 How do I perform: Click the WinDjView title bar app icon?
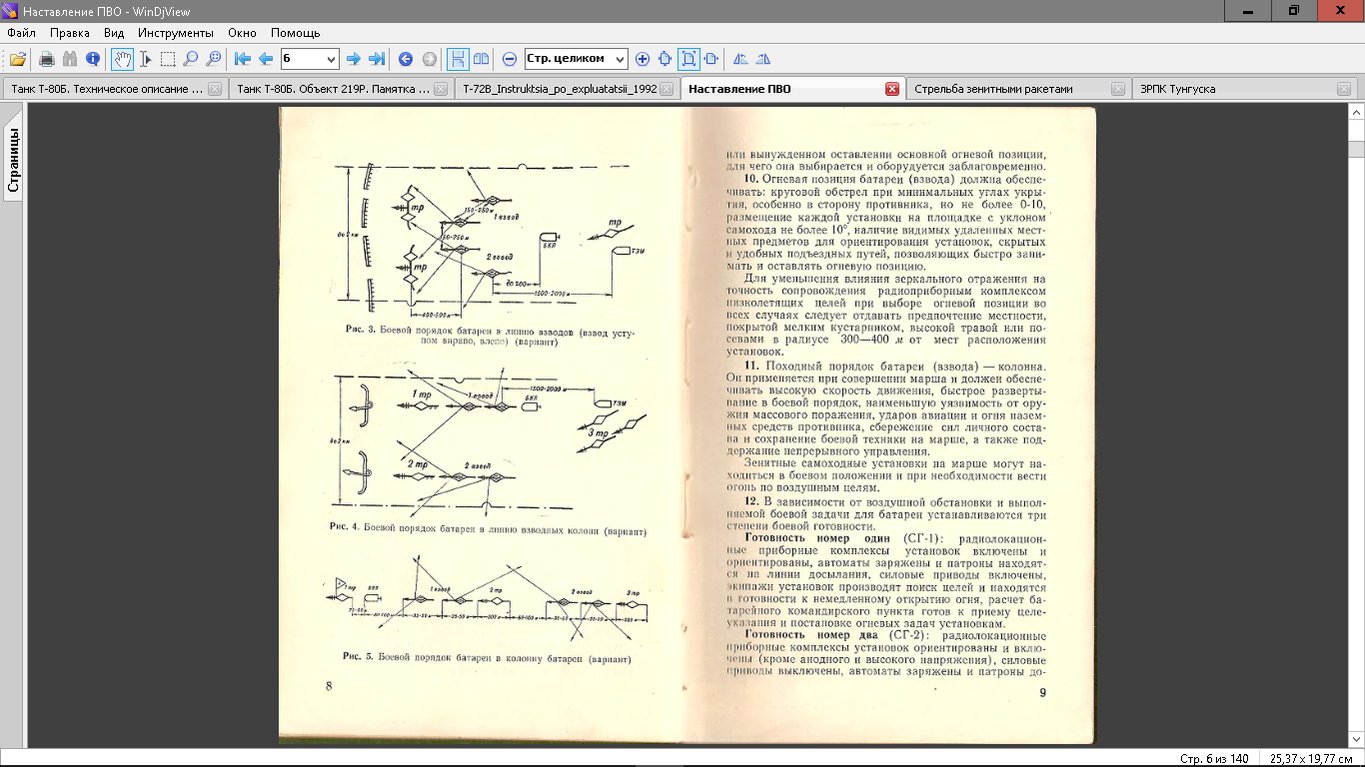[x=10, y=10]
